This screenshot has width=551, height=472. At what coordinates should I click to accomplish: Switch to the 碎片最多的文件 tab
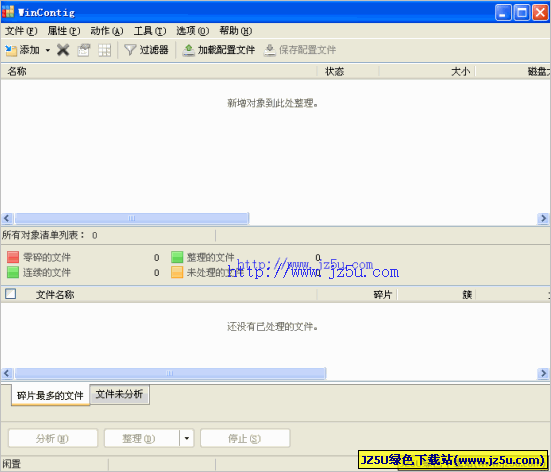[x=50, y=395]
